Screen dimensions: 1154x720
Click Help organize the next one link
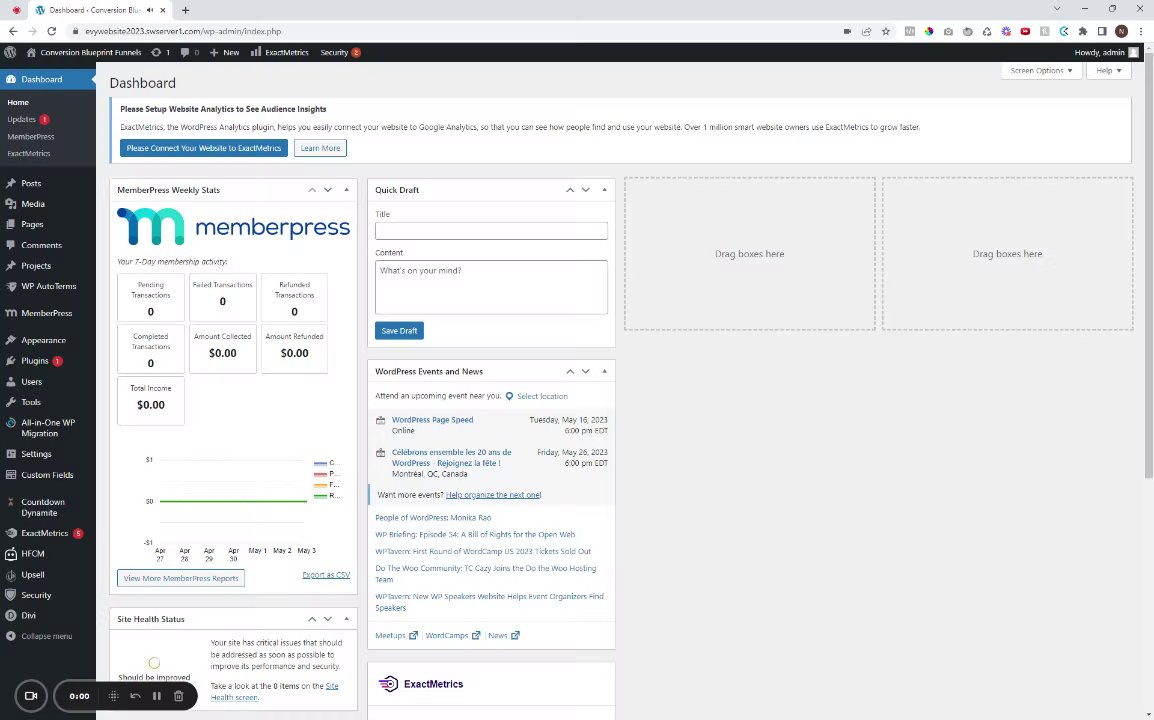tap(493, 495)
